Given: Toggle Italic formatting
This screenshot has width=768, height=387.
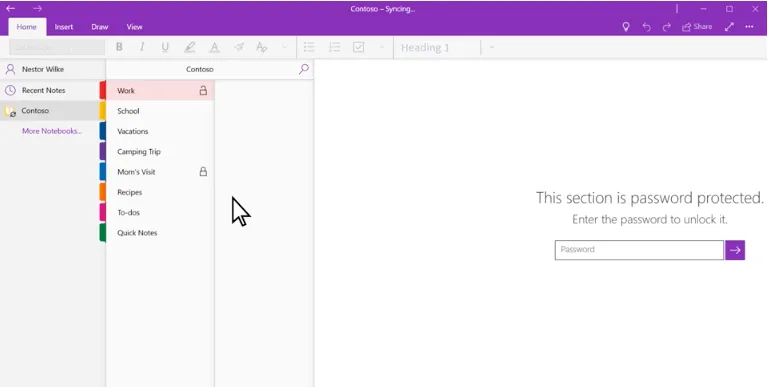Looking at the screenshot, I should 142,47.
